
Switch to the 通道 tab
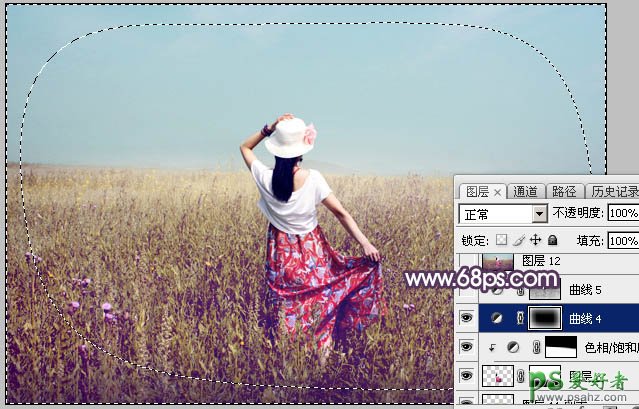(x=526, y=191)
